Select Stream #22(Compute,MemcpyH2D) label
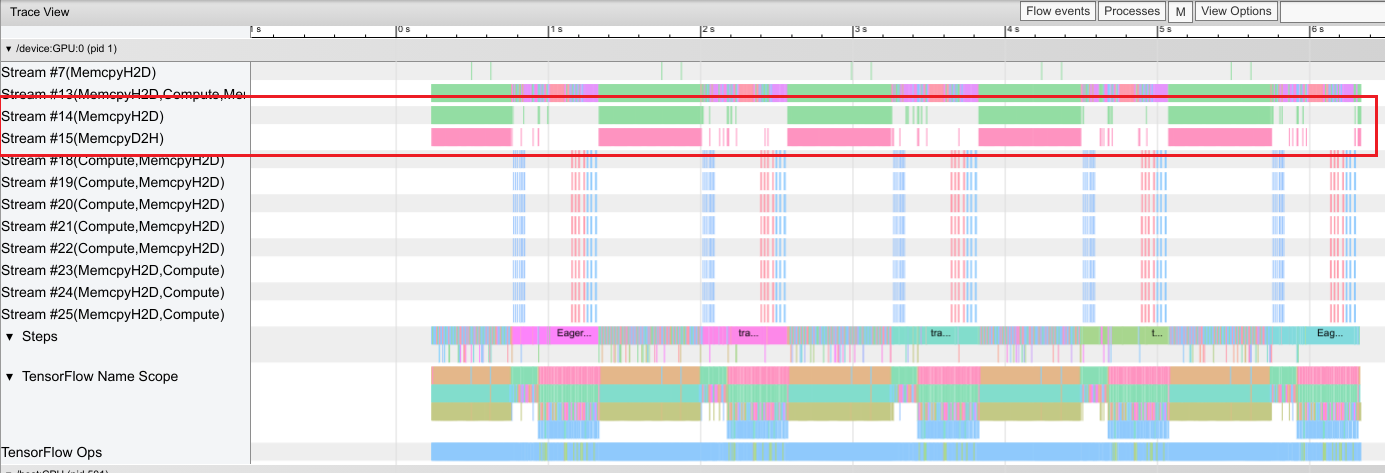1385x473 pixels. (x=113, y=248)
